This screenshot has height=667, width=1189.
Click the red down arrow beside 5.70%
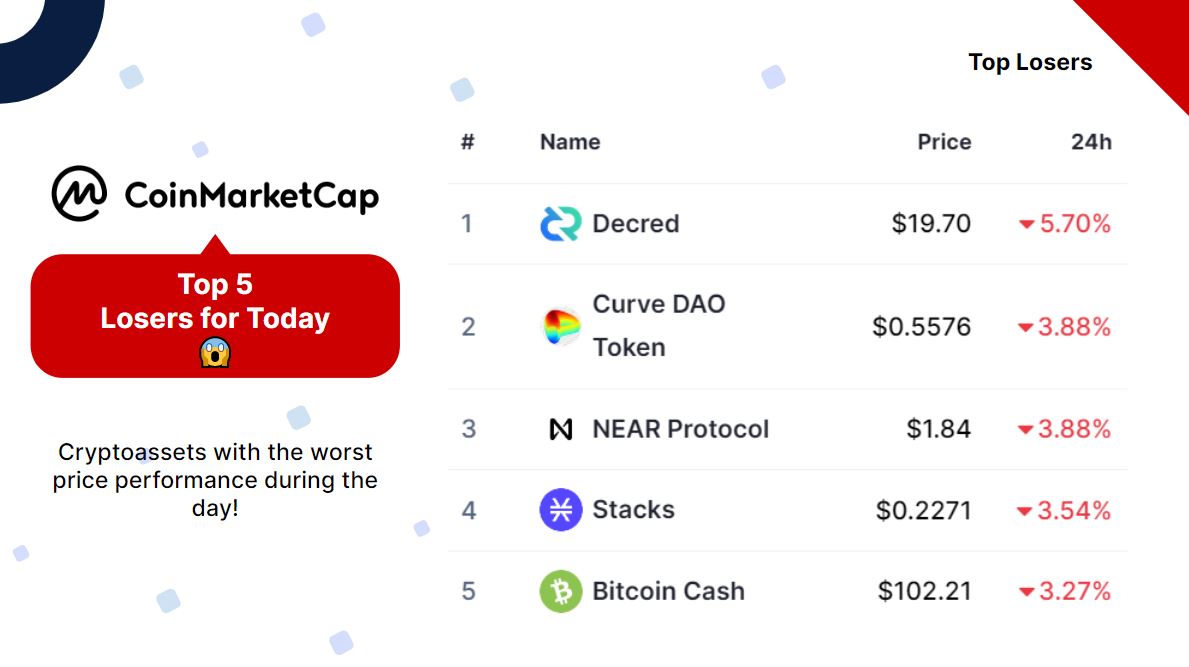click(1026, 225)
